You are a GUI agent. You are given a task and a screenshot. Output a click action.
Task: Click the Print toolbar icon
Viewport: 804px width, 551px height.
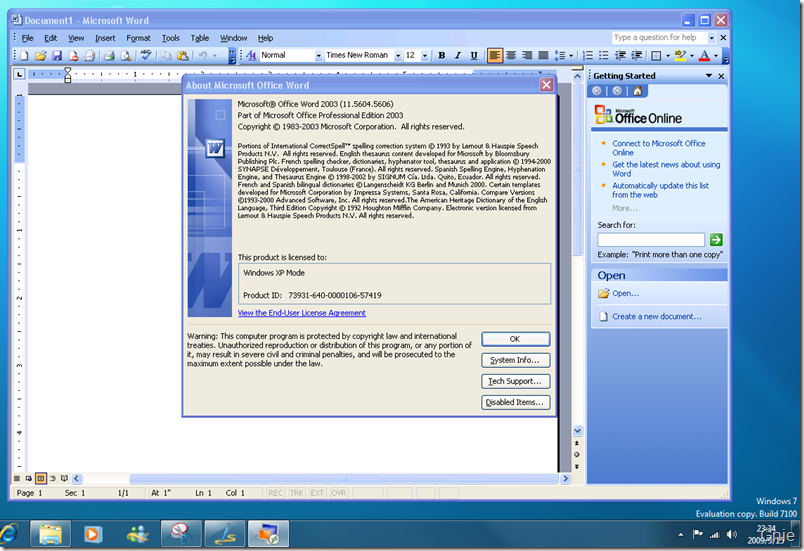click(x=109, y=56)
